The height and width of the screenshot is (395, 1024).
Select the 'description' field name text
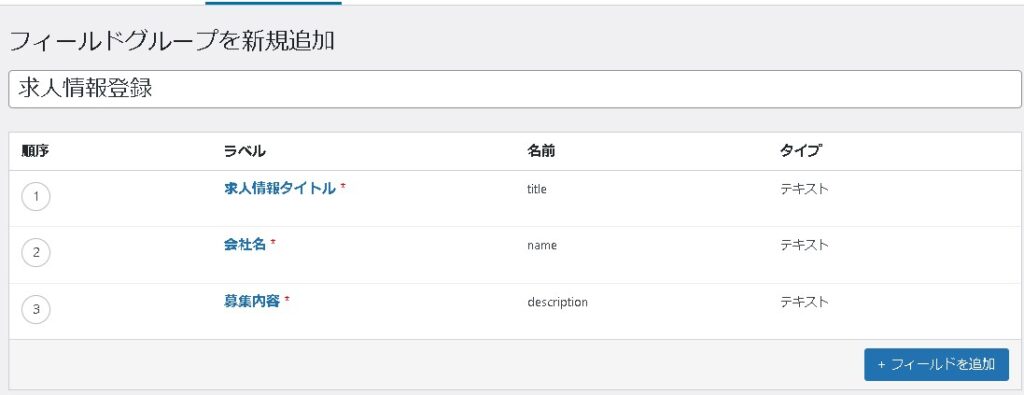(558, 302)
